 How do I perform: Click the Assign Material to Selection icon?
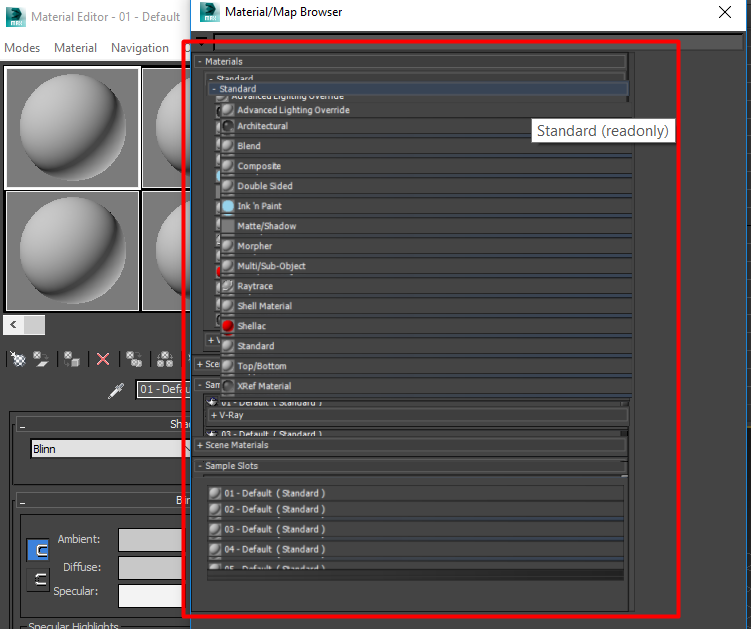click(72, 359)
